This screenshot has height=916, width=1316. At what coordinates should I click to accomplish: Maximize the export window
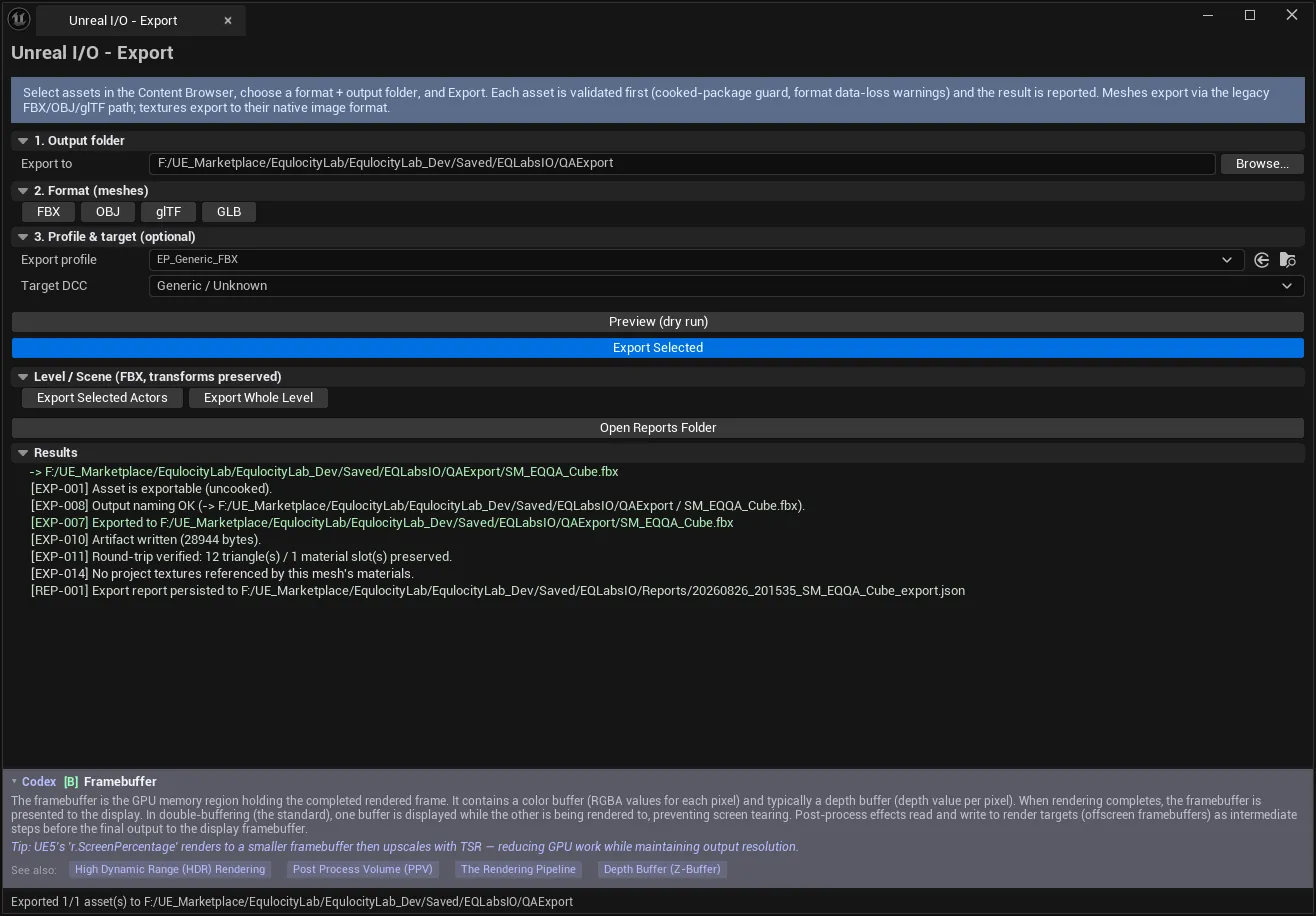pyautogui.click(x=1250, y=15)
